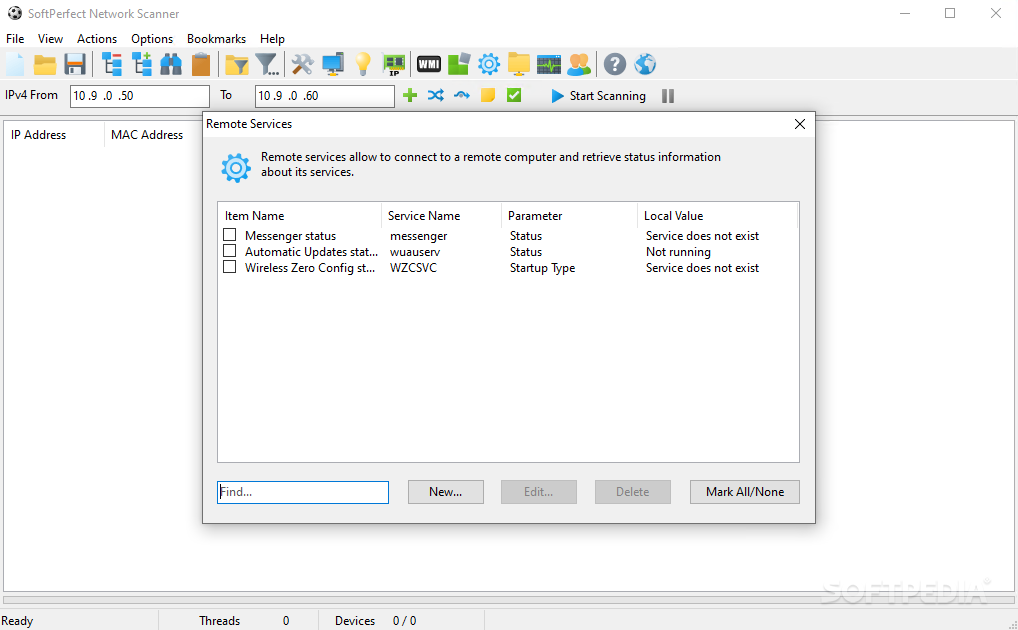This screenshot has width=1018, height=630.
Task: Click the folder with funnel filter icon
Action: click(x=237, y=64)
